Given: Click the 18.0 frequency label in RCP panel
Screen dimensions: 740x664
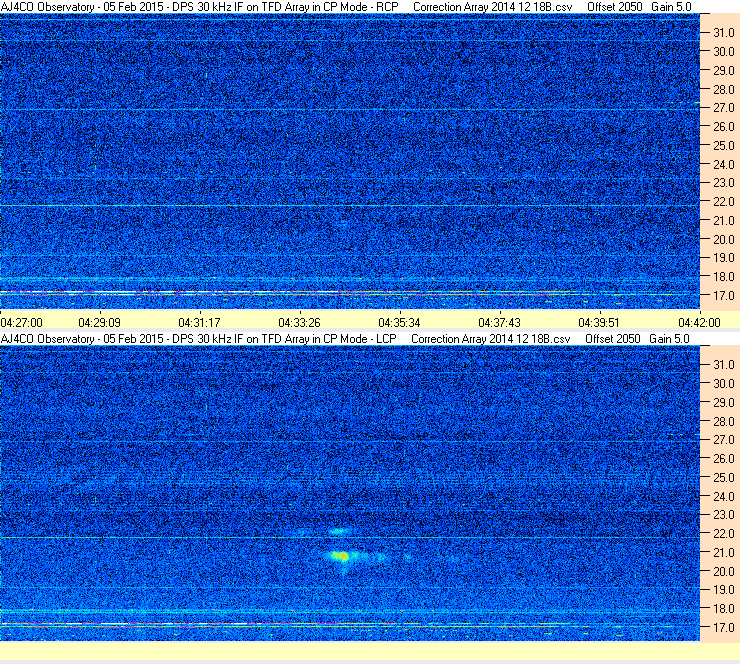Looking at the screenshot, I should [x=723, y=277].
